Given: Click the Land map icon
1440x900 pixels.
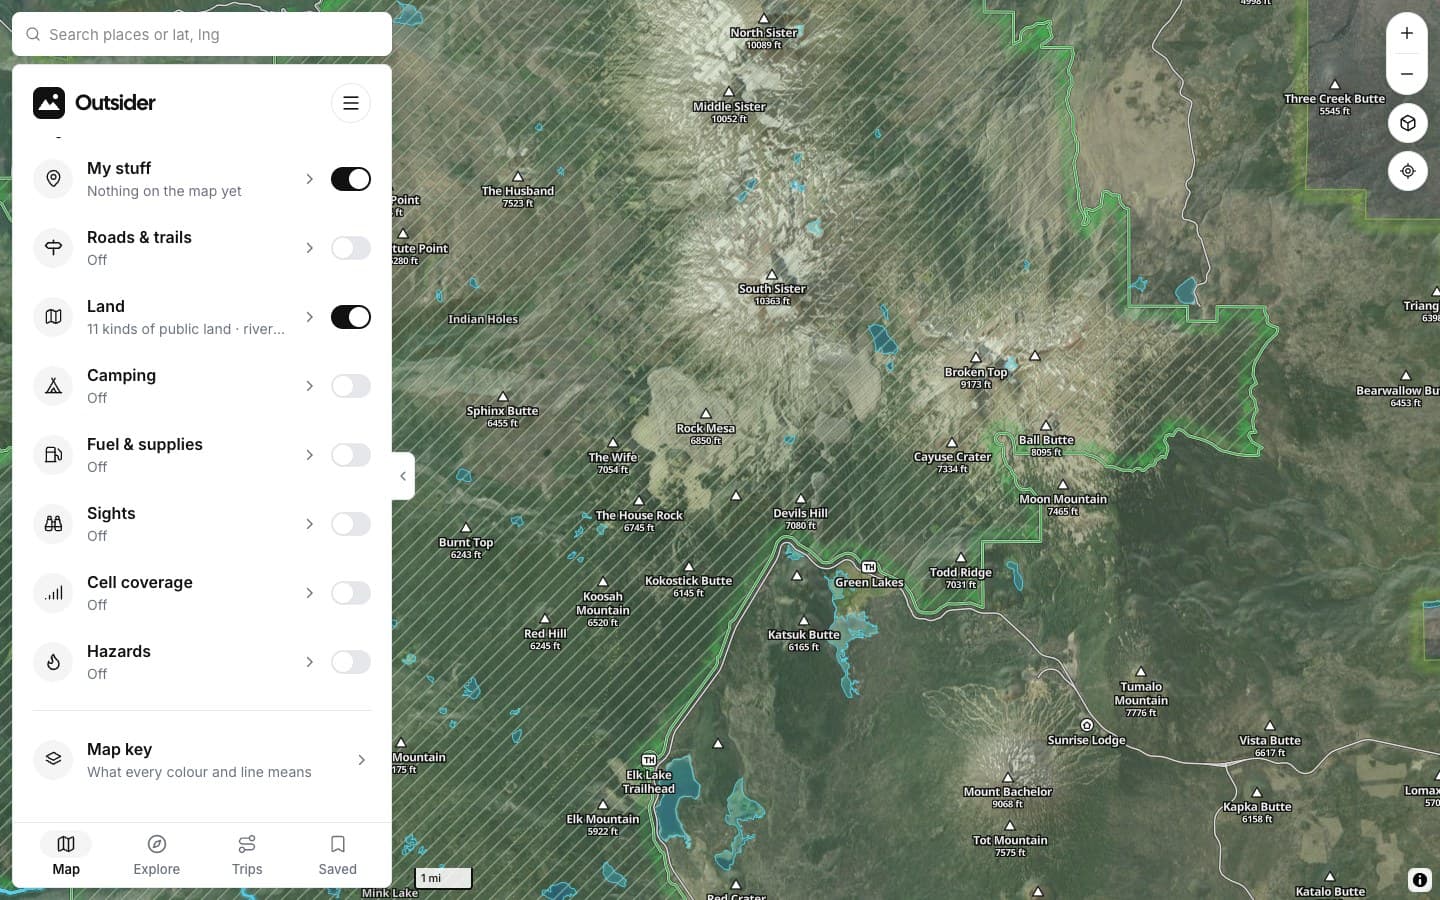Looking at the screenshot, I should point(53,317).
